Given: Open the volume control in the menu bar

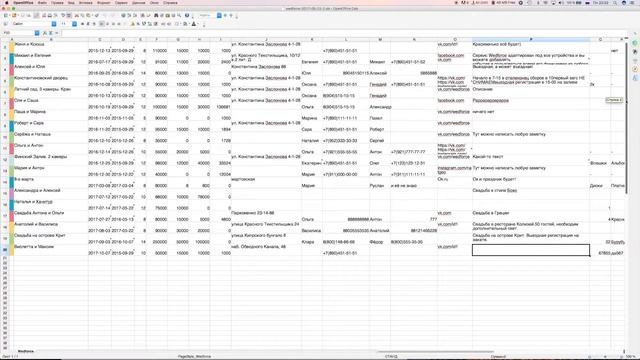Looking at the screenshot, I should (x=561, y=3).
